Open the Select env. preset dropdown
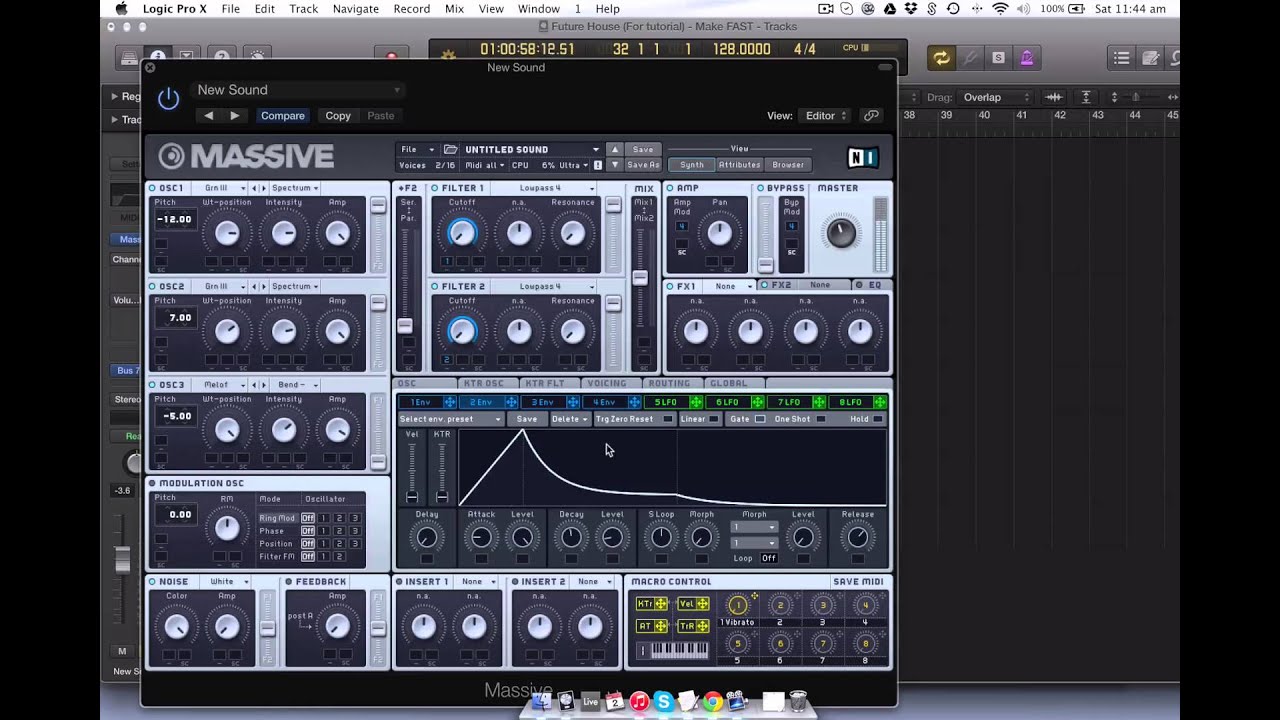 (450, 419)
